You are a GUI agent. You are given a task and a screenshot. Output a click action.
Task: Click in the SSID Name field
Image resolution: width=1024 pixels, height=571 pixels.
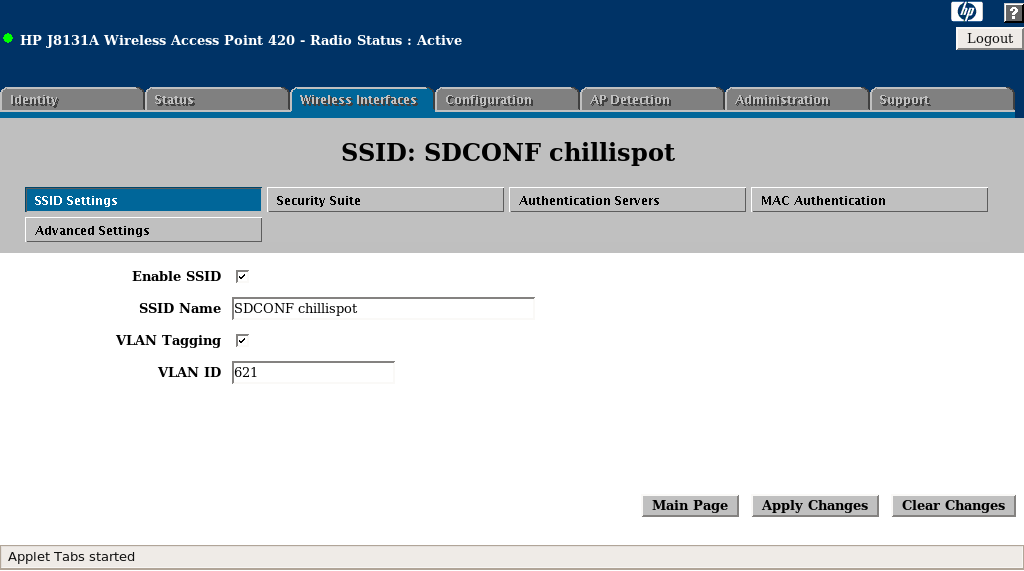point(383,308)
